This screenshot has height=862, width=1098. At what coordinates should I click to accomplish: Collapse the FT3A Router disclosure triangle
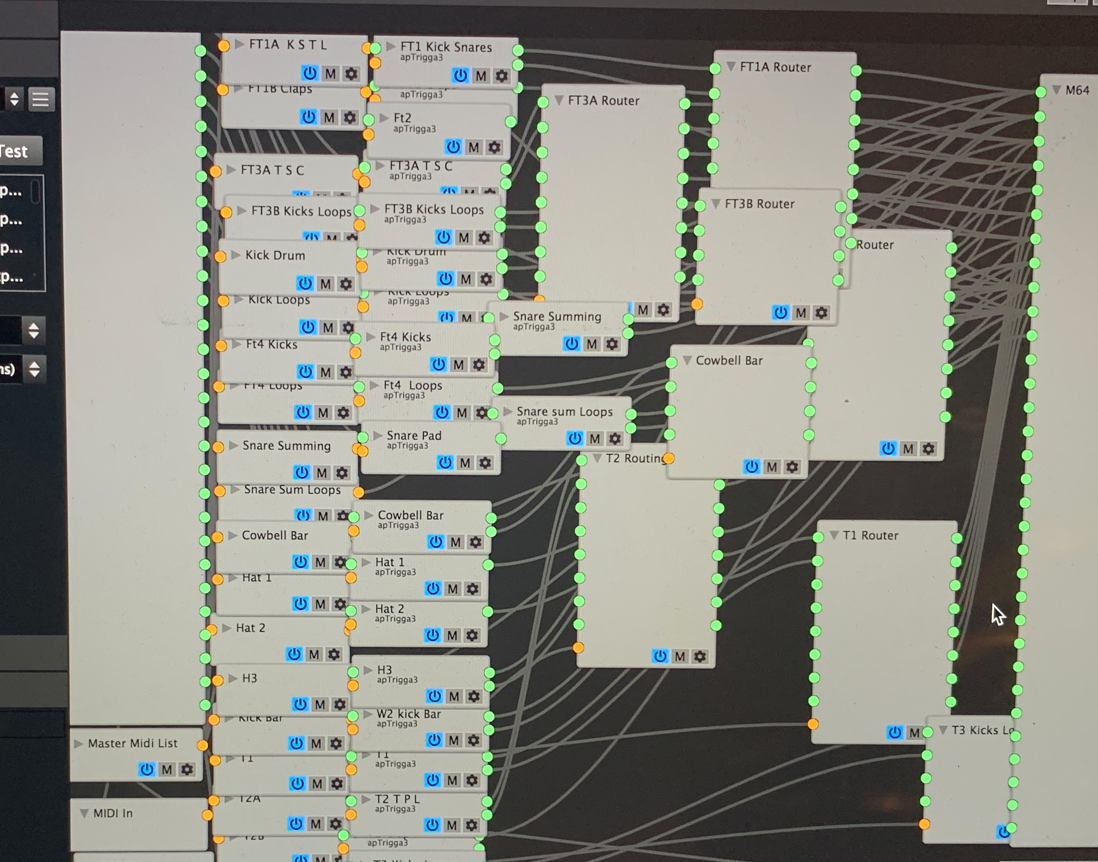point(559,100)
